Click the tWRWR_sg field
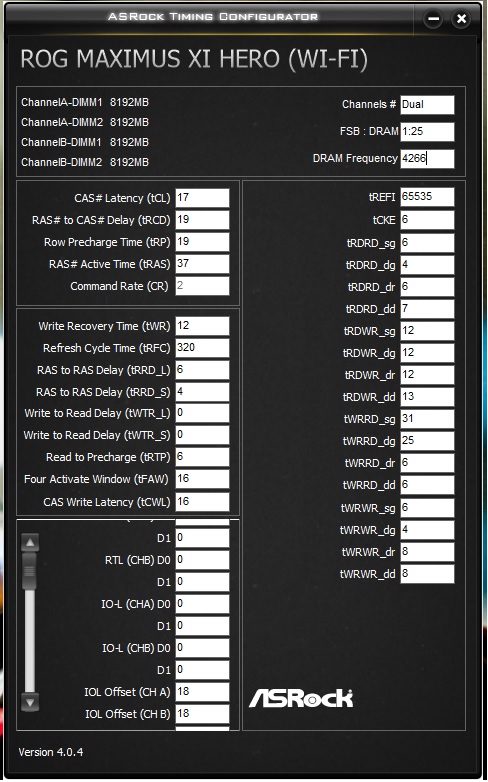The height and width of the screenshot is (782, 488). pos(427,508)
